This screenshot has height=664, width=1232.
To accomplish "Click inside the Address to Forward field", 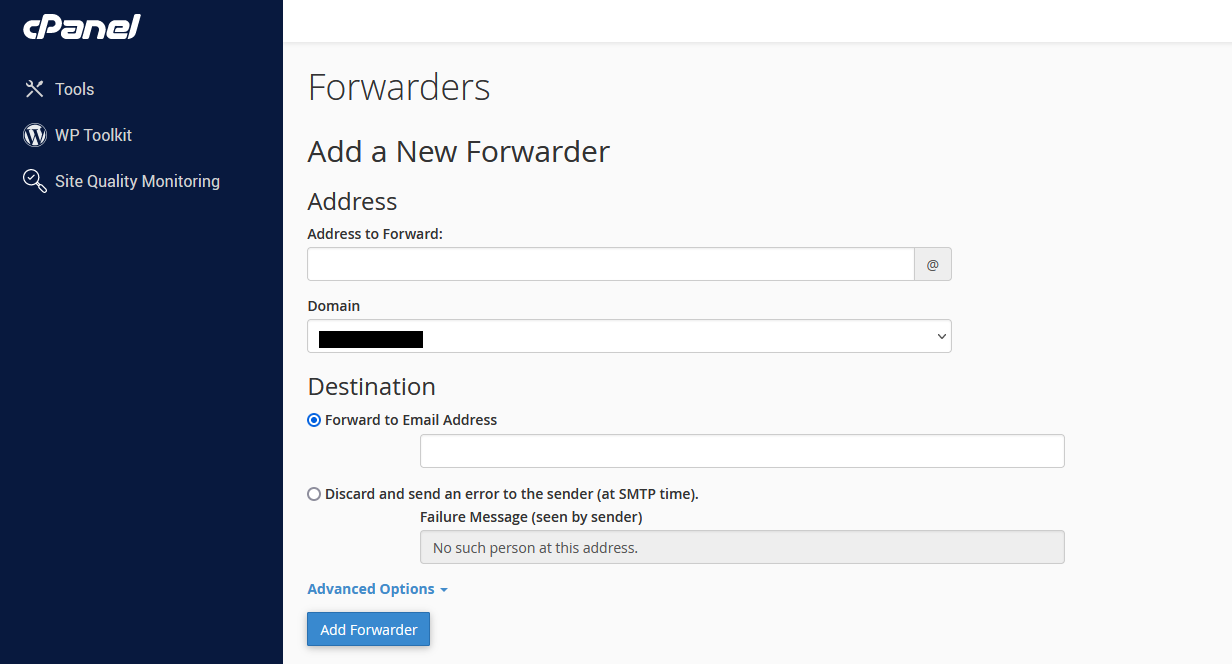I will [x=610, y=263].
